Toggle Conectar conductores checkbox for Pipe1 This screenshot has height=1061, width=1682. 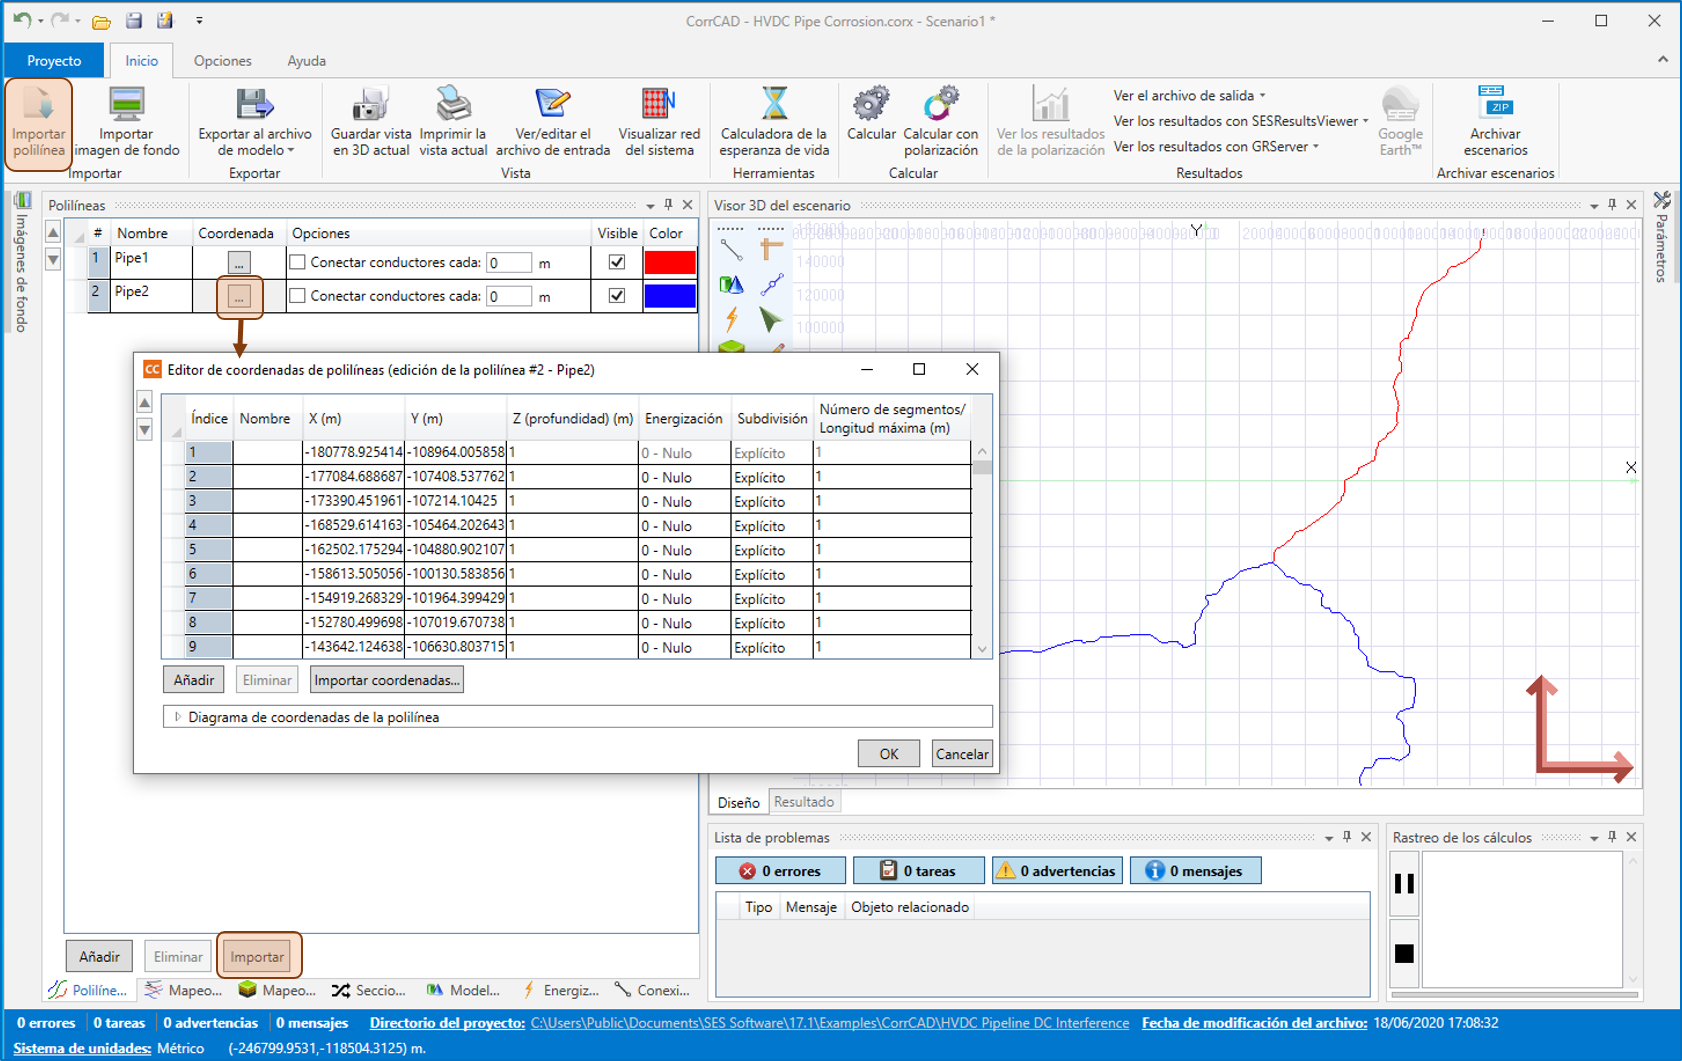(x=297, y=262)
